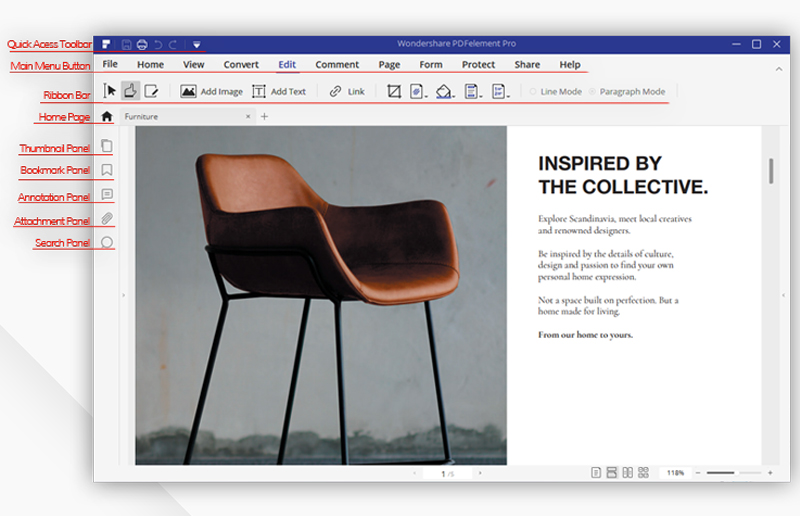Image resolution: width=800 pixels, height=516 pixels.
Task: Open the Search panel icon
Action: point(107,242)
